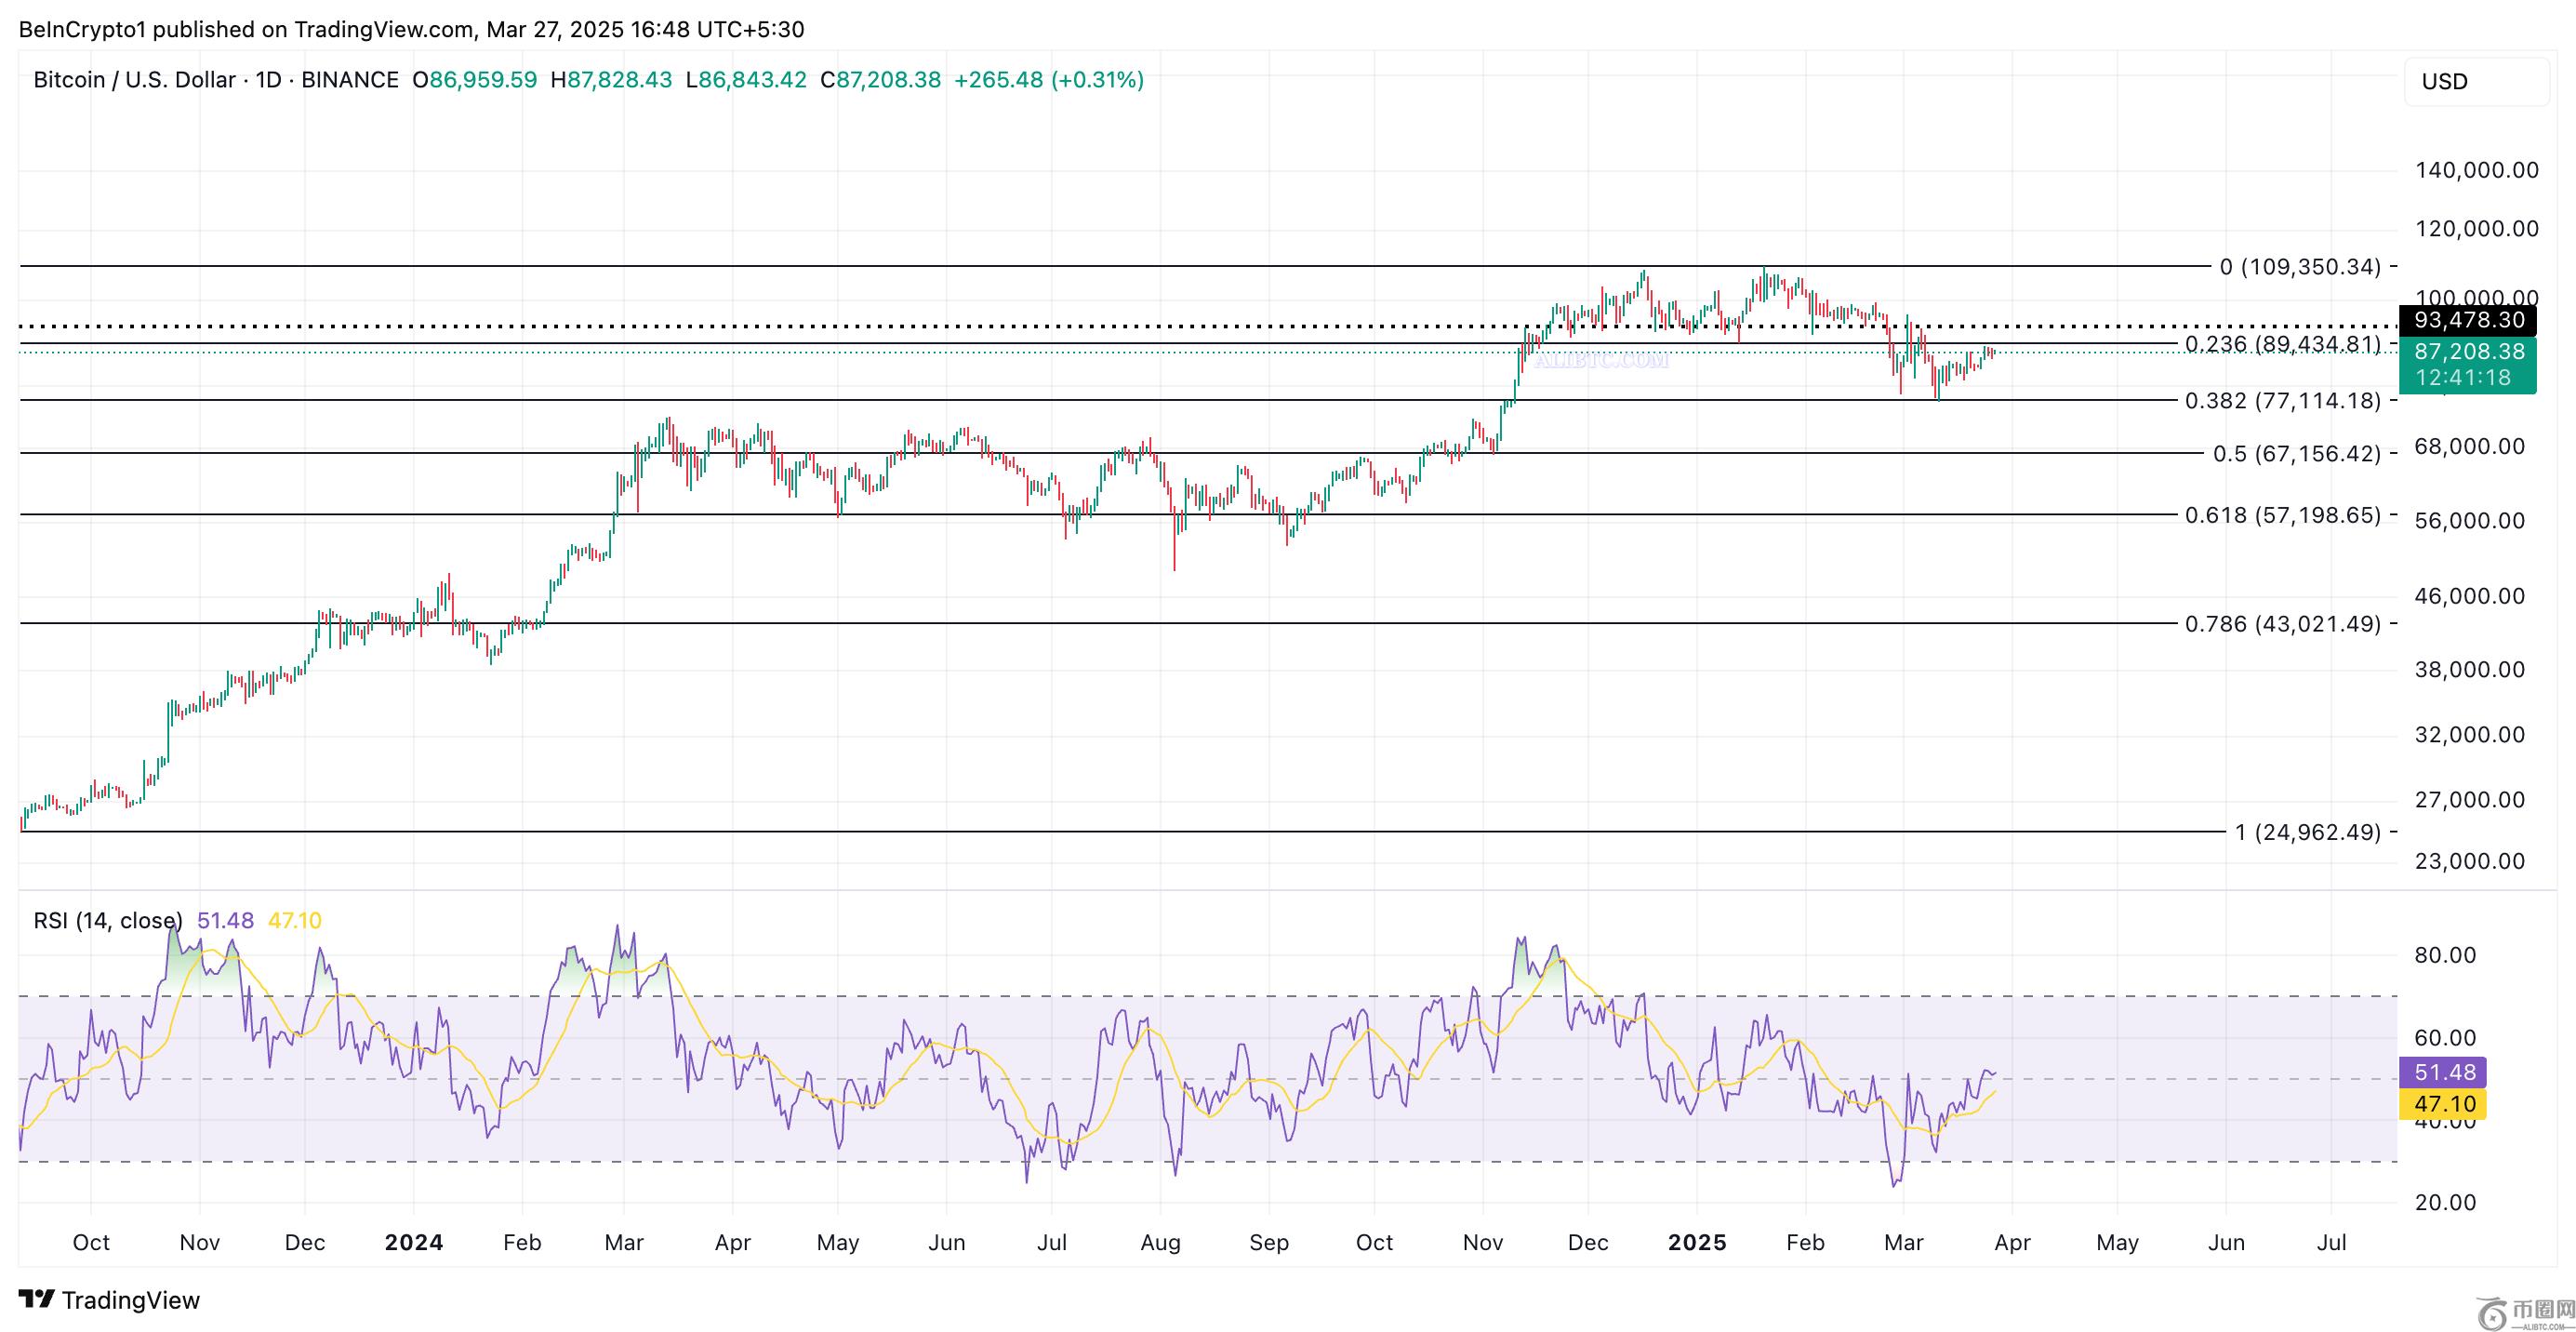Click the Mar 2025 label on time axis
The width and height of the screenshot is (2576, 1332).
tap(1903, 1243)
